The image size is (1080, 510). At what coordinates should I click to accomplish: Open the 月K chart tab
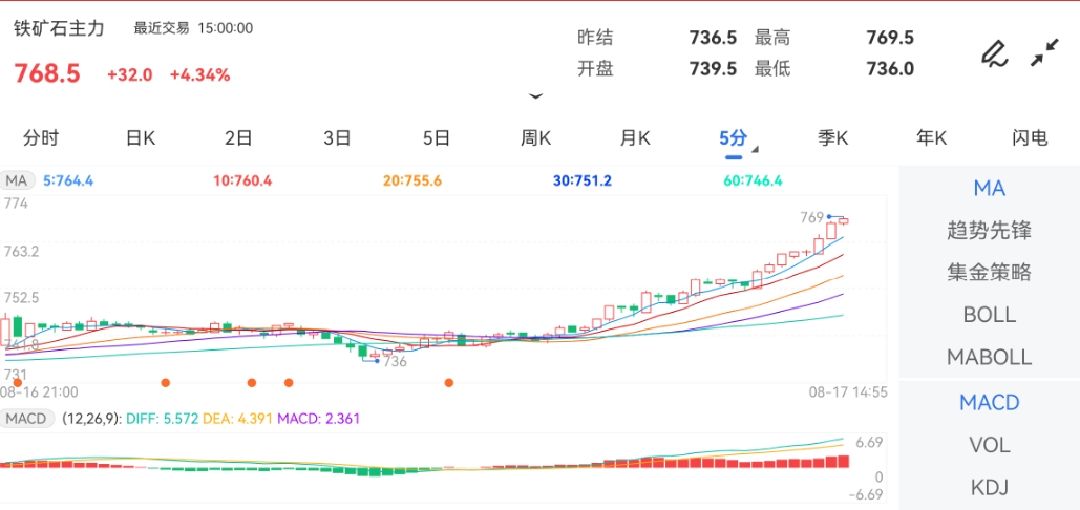[x=635, y=139]
